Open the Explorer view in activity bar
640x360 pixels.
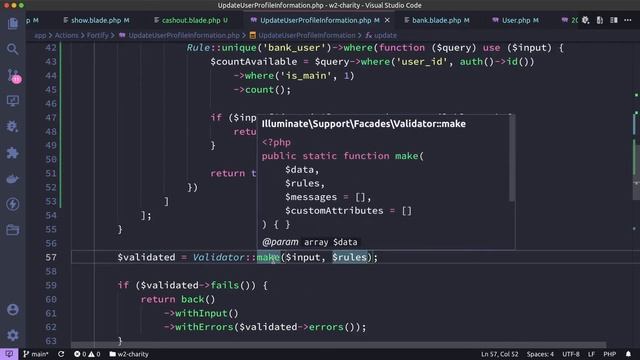coord(13,24)
